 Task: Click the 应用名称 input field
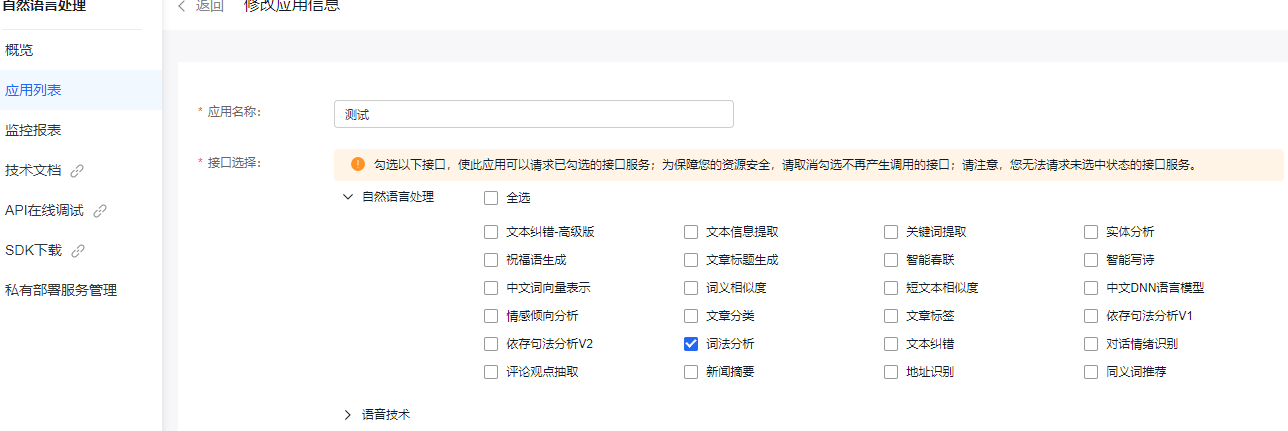click(x=534, y=114)
